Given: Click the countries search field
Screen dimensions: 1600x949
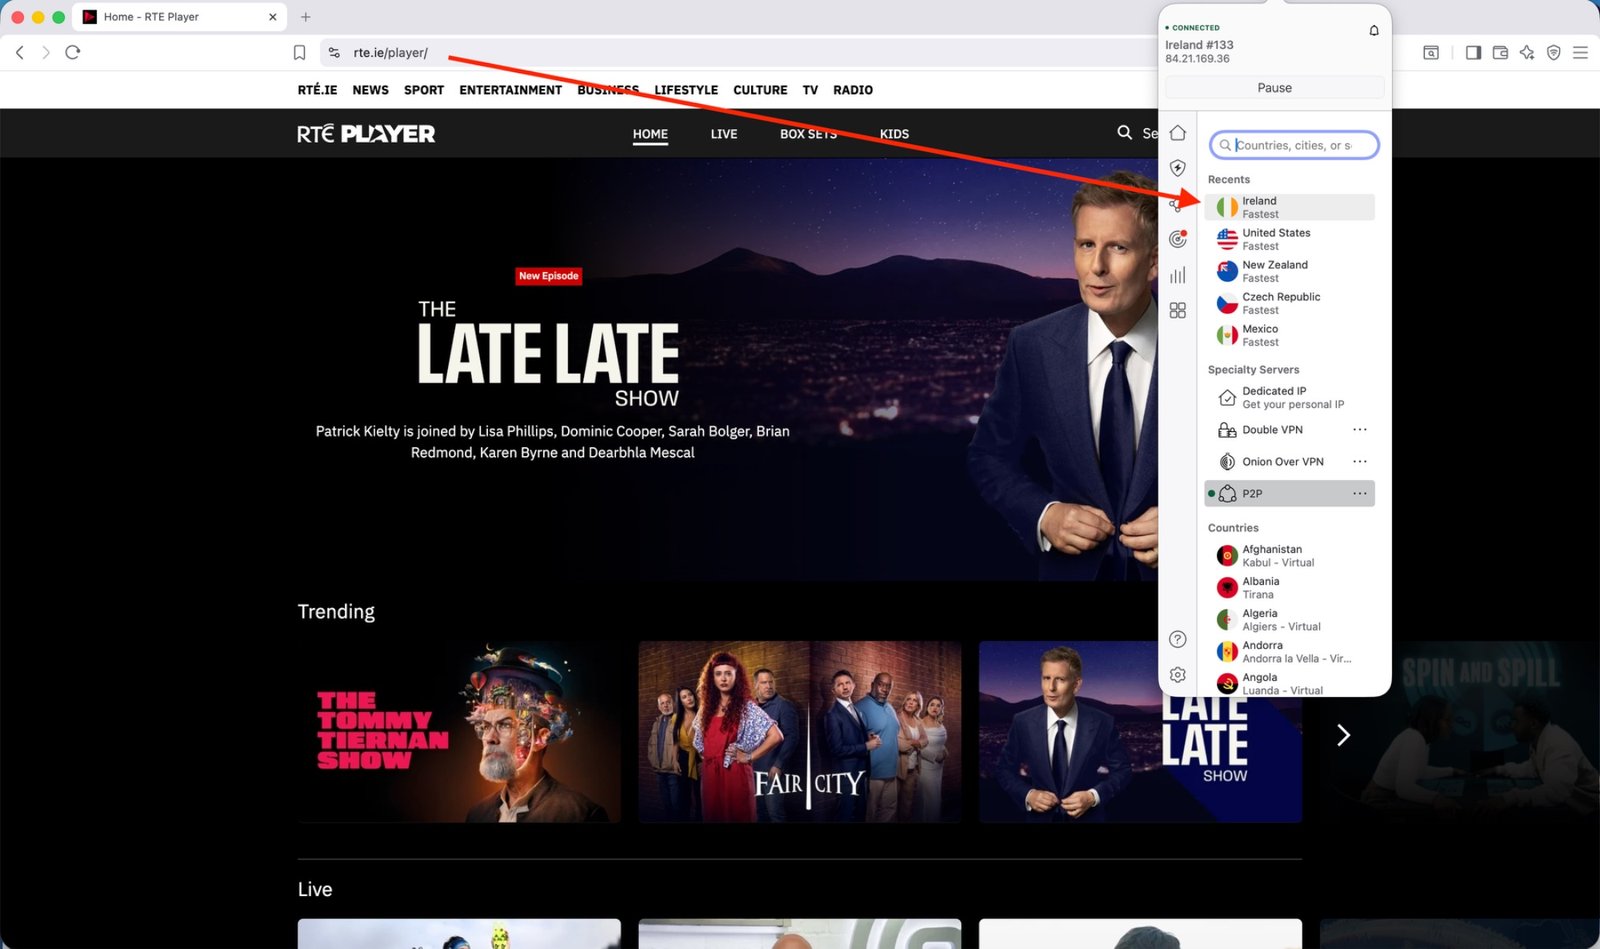Looking at the screenshot, I should 1294,145.
